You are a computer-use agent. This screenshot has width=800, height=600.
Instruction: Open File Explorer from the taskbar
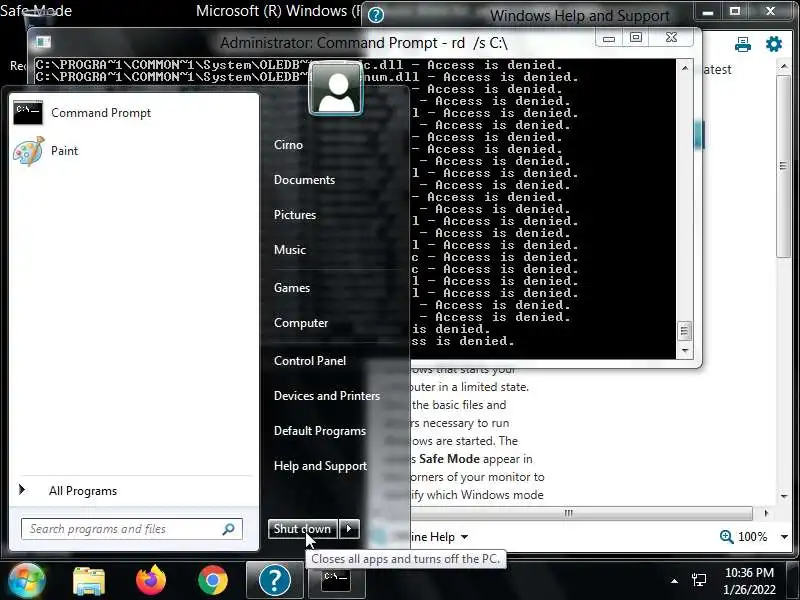(x=89, y=581)
